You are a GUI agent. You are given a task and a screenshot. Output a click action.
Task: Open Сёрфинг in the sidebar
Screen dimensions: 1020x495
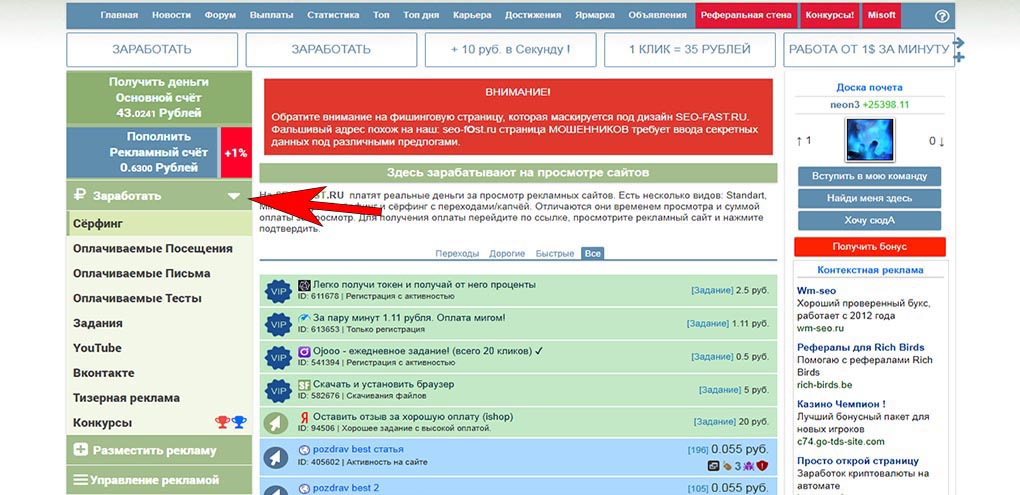click(x=159, y=224)
